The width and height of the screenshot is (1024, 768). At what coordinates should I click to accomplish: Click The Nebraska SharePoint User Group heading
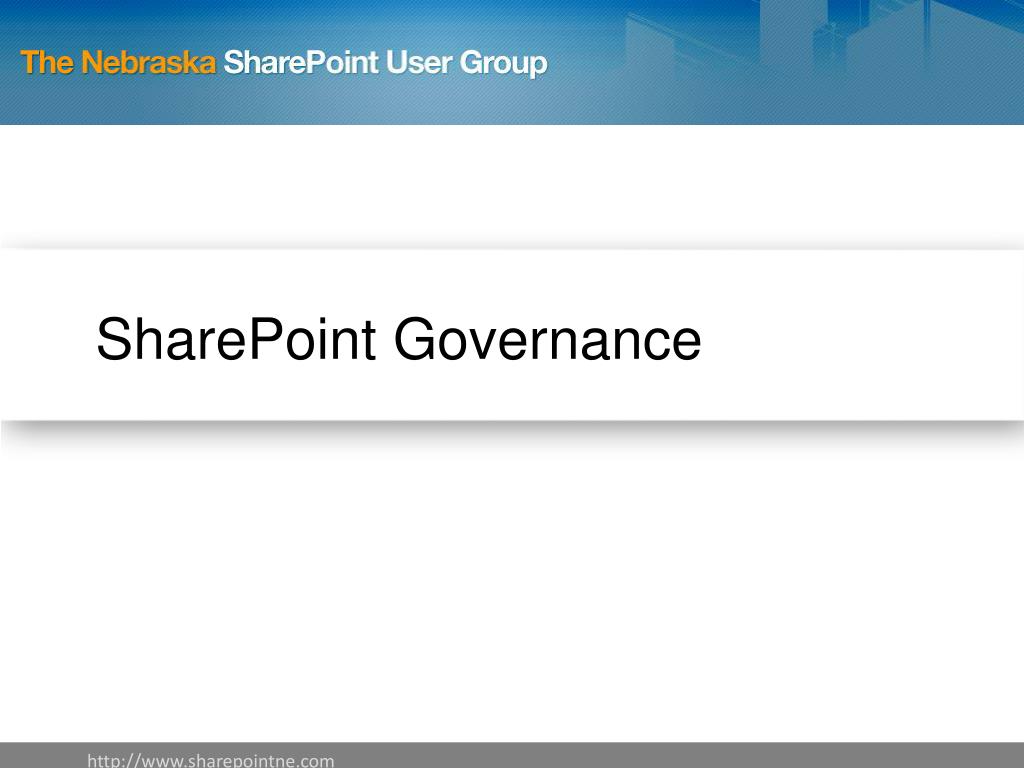(x=284, y=63)
